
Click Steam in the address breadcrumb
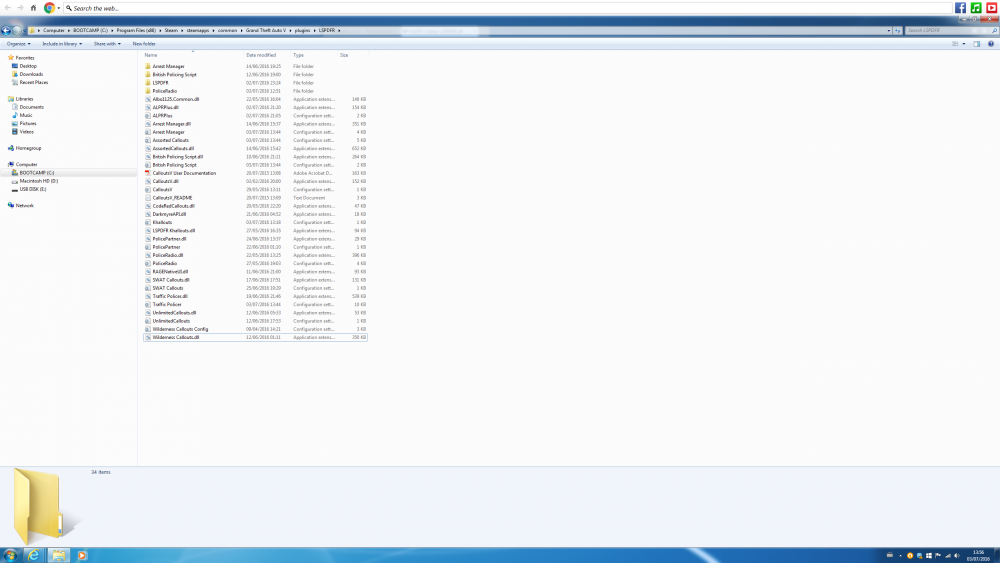(171, 30)
